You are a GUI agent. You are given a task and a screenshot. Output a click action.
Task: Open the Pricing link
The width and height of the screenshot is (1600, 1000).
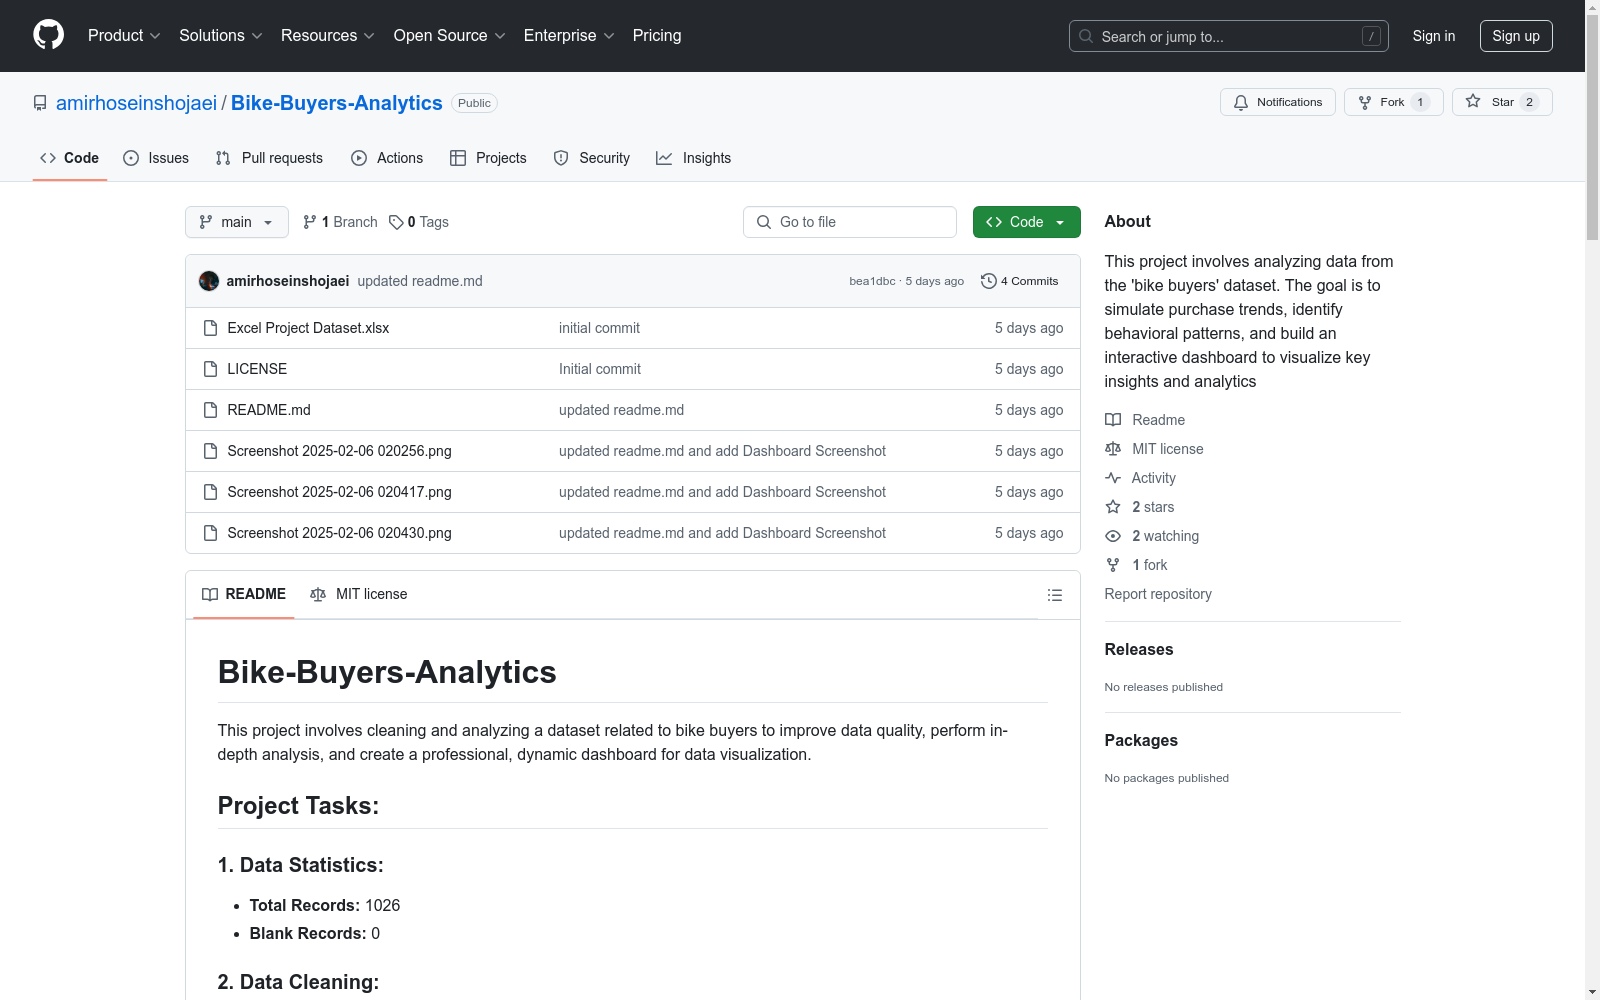657,36
